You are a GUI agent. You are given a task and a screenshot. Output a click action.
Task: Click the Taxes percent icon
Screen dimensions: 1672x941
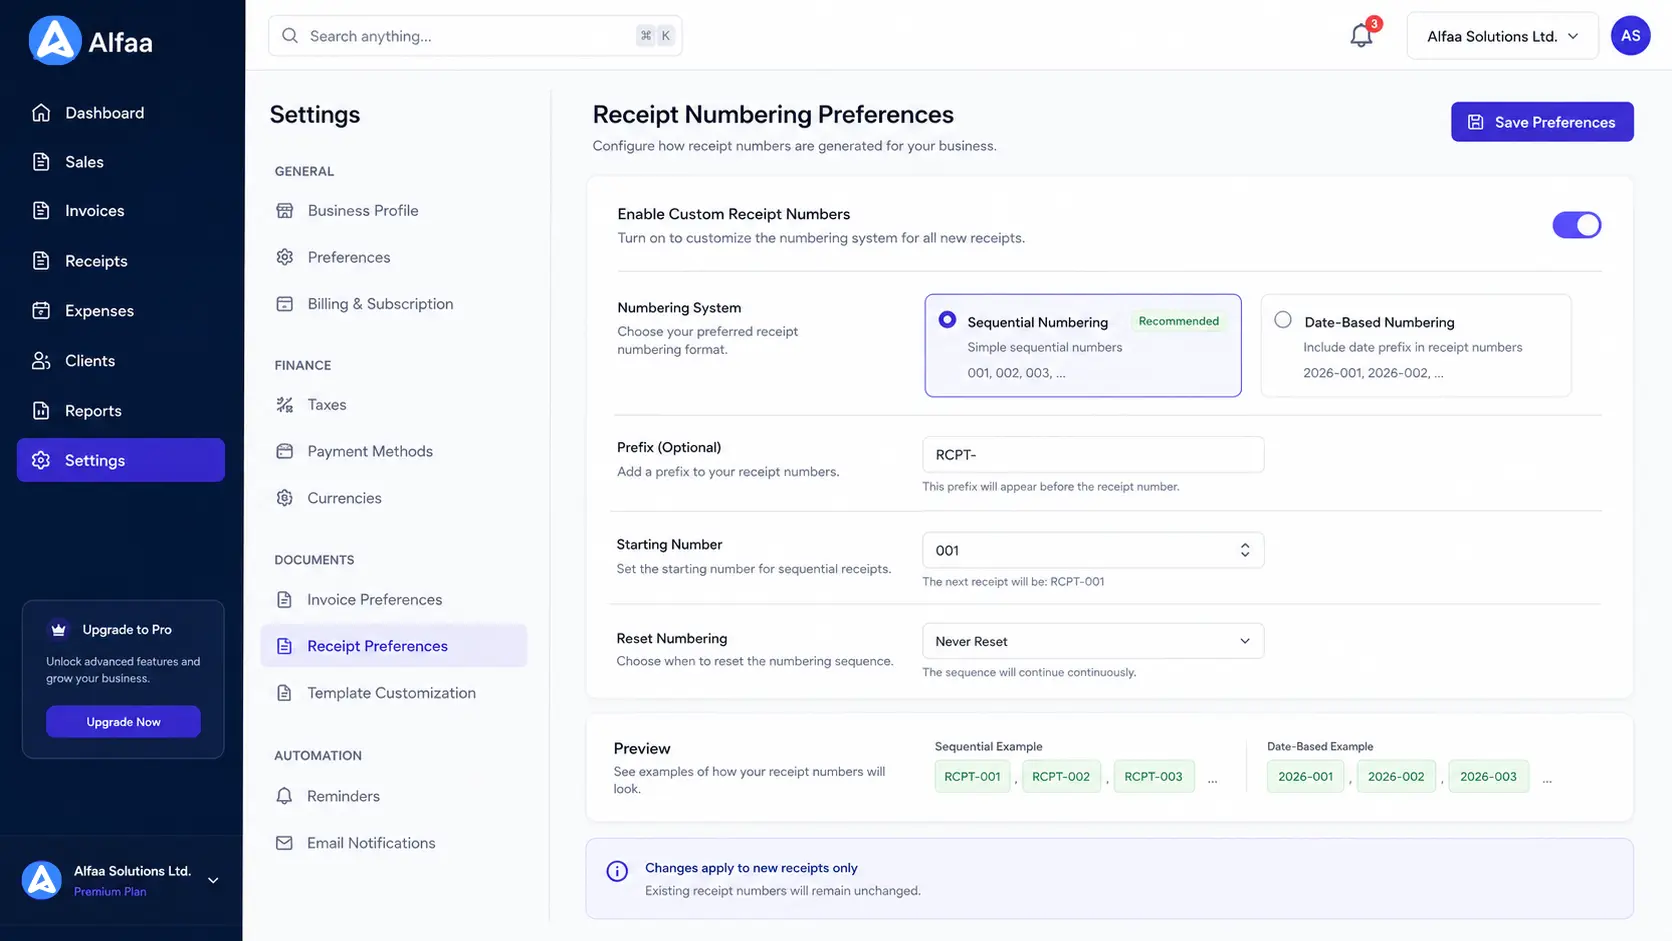[285, 405]
